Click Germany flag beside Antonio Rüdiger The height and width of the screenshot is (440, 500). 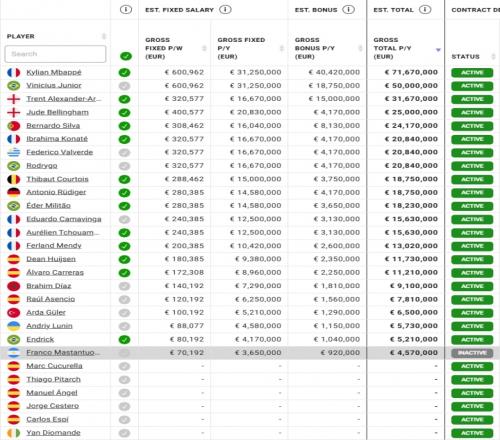point(14,192)
